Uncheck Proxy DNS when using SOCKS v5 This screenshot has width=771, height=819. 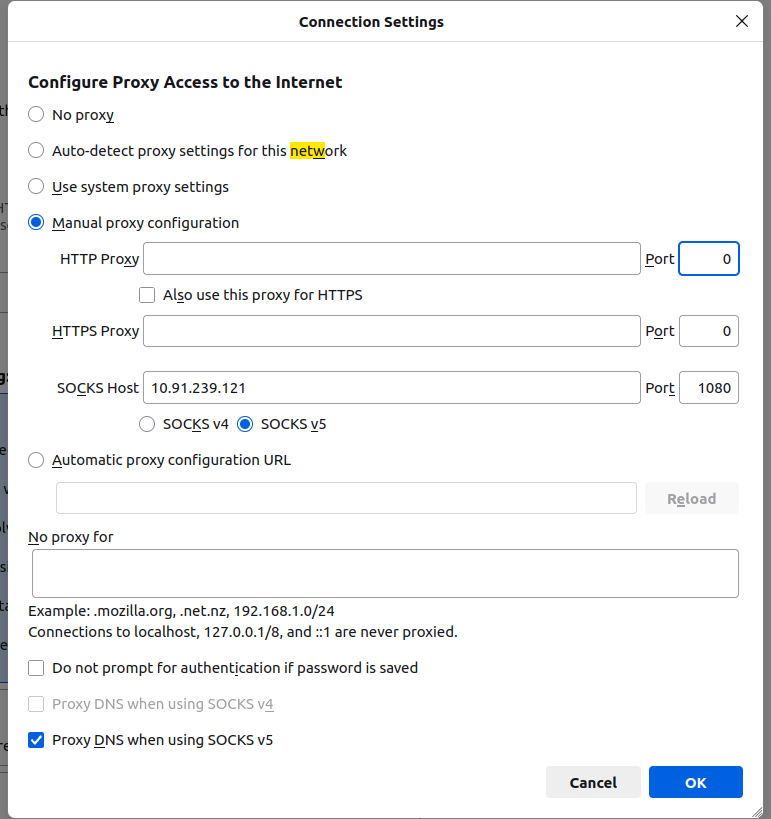[37, 740]
